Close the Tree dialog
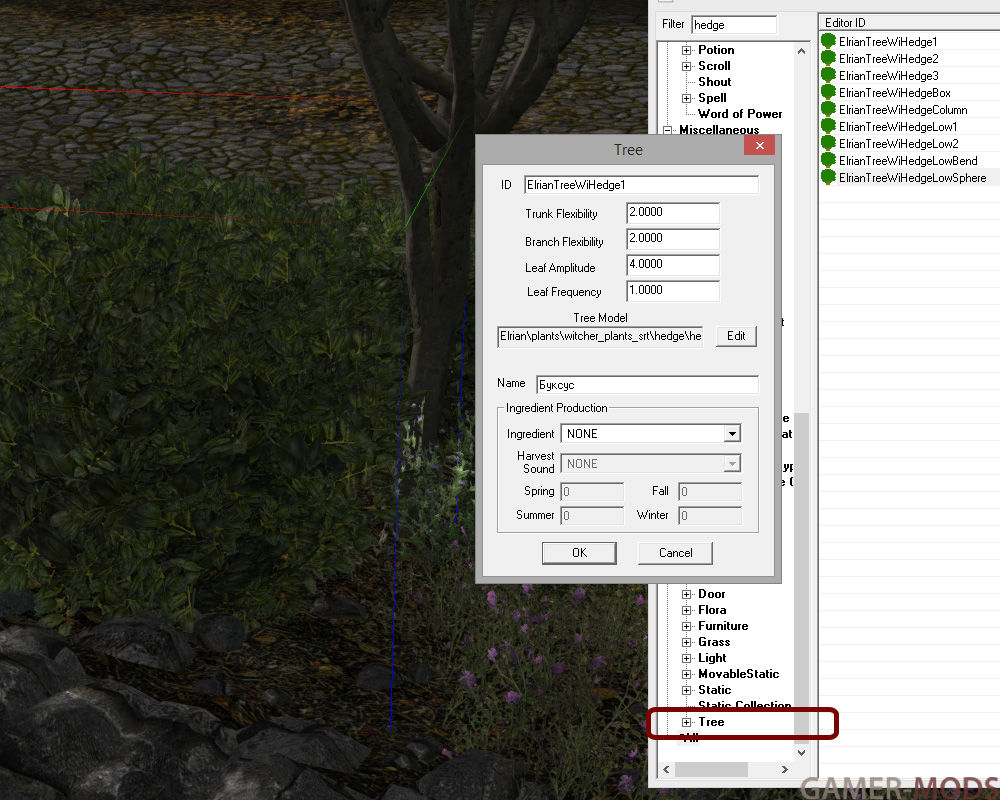 point(760,145)
